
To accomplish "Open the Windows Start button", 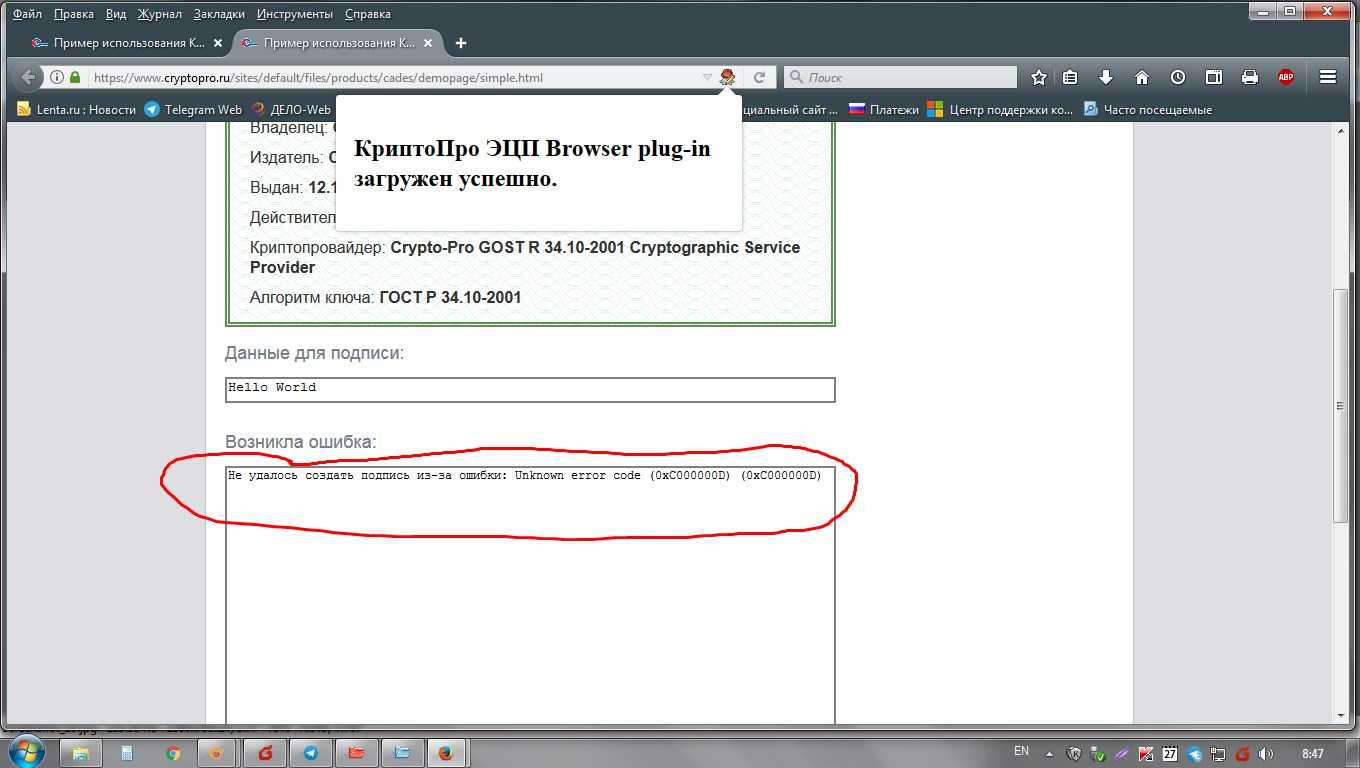I will (x=25, y=752).
